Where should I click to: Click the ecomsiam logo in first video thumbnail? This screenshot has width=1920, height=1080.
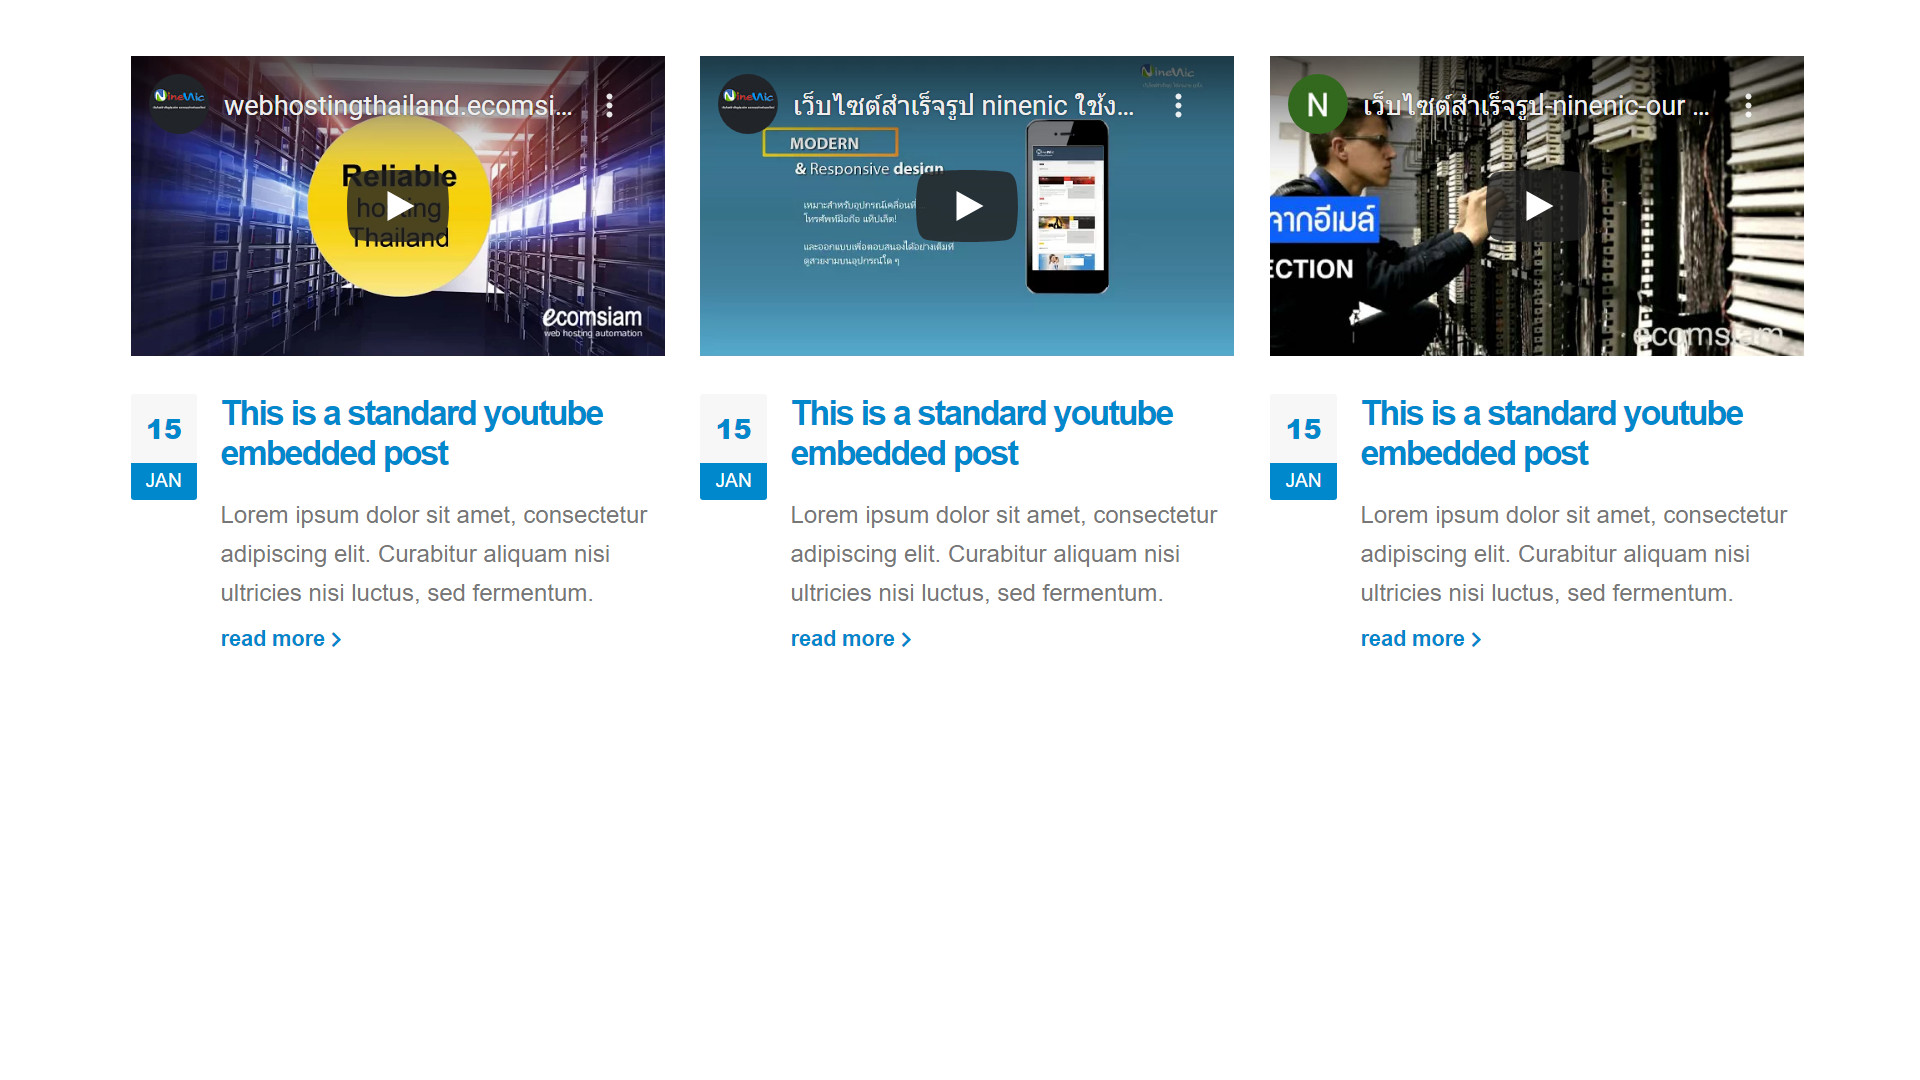(592, 322)
